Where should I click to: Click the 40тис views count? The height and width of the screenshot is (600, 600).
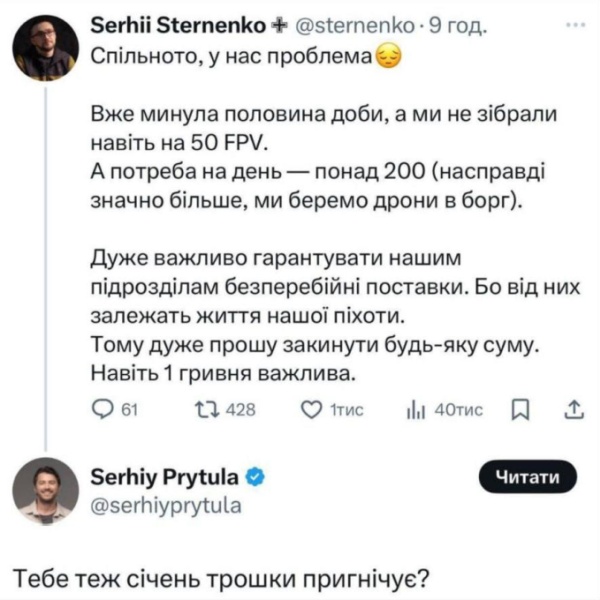(x=457, y=408)
